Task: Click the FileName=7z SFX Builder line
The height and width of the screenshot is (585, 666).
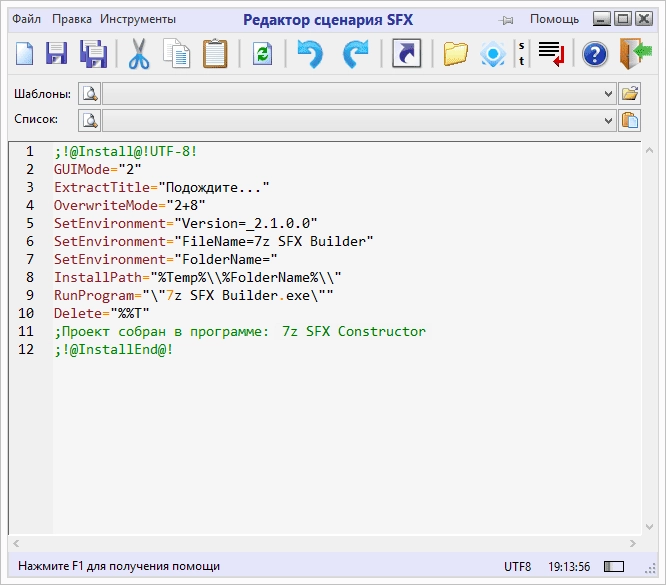Action: point(213,241)
